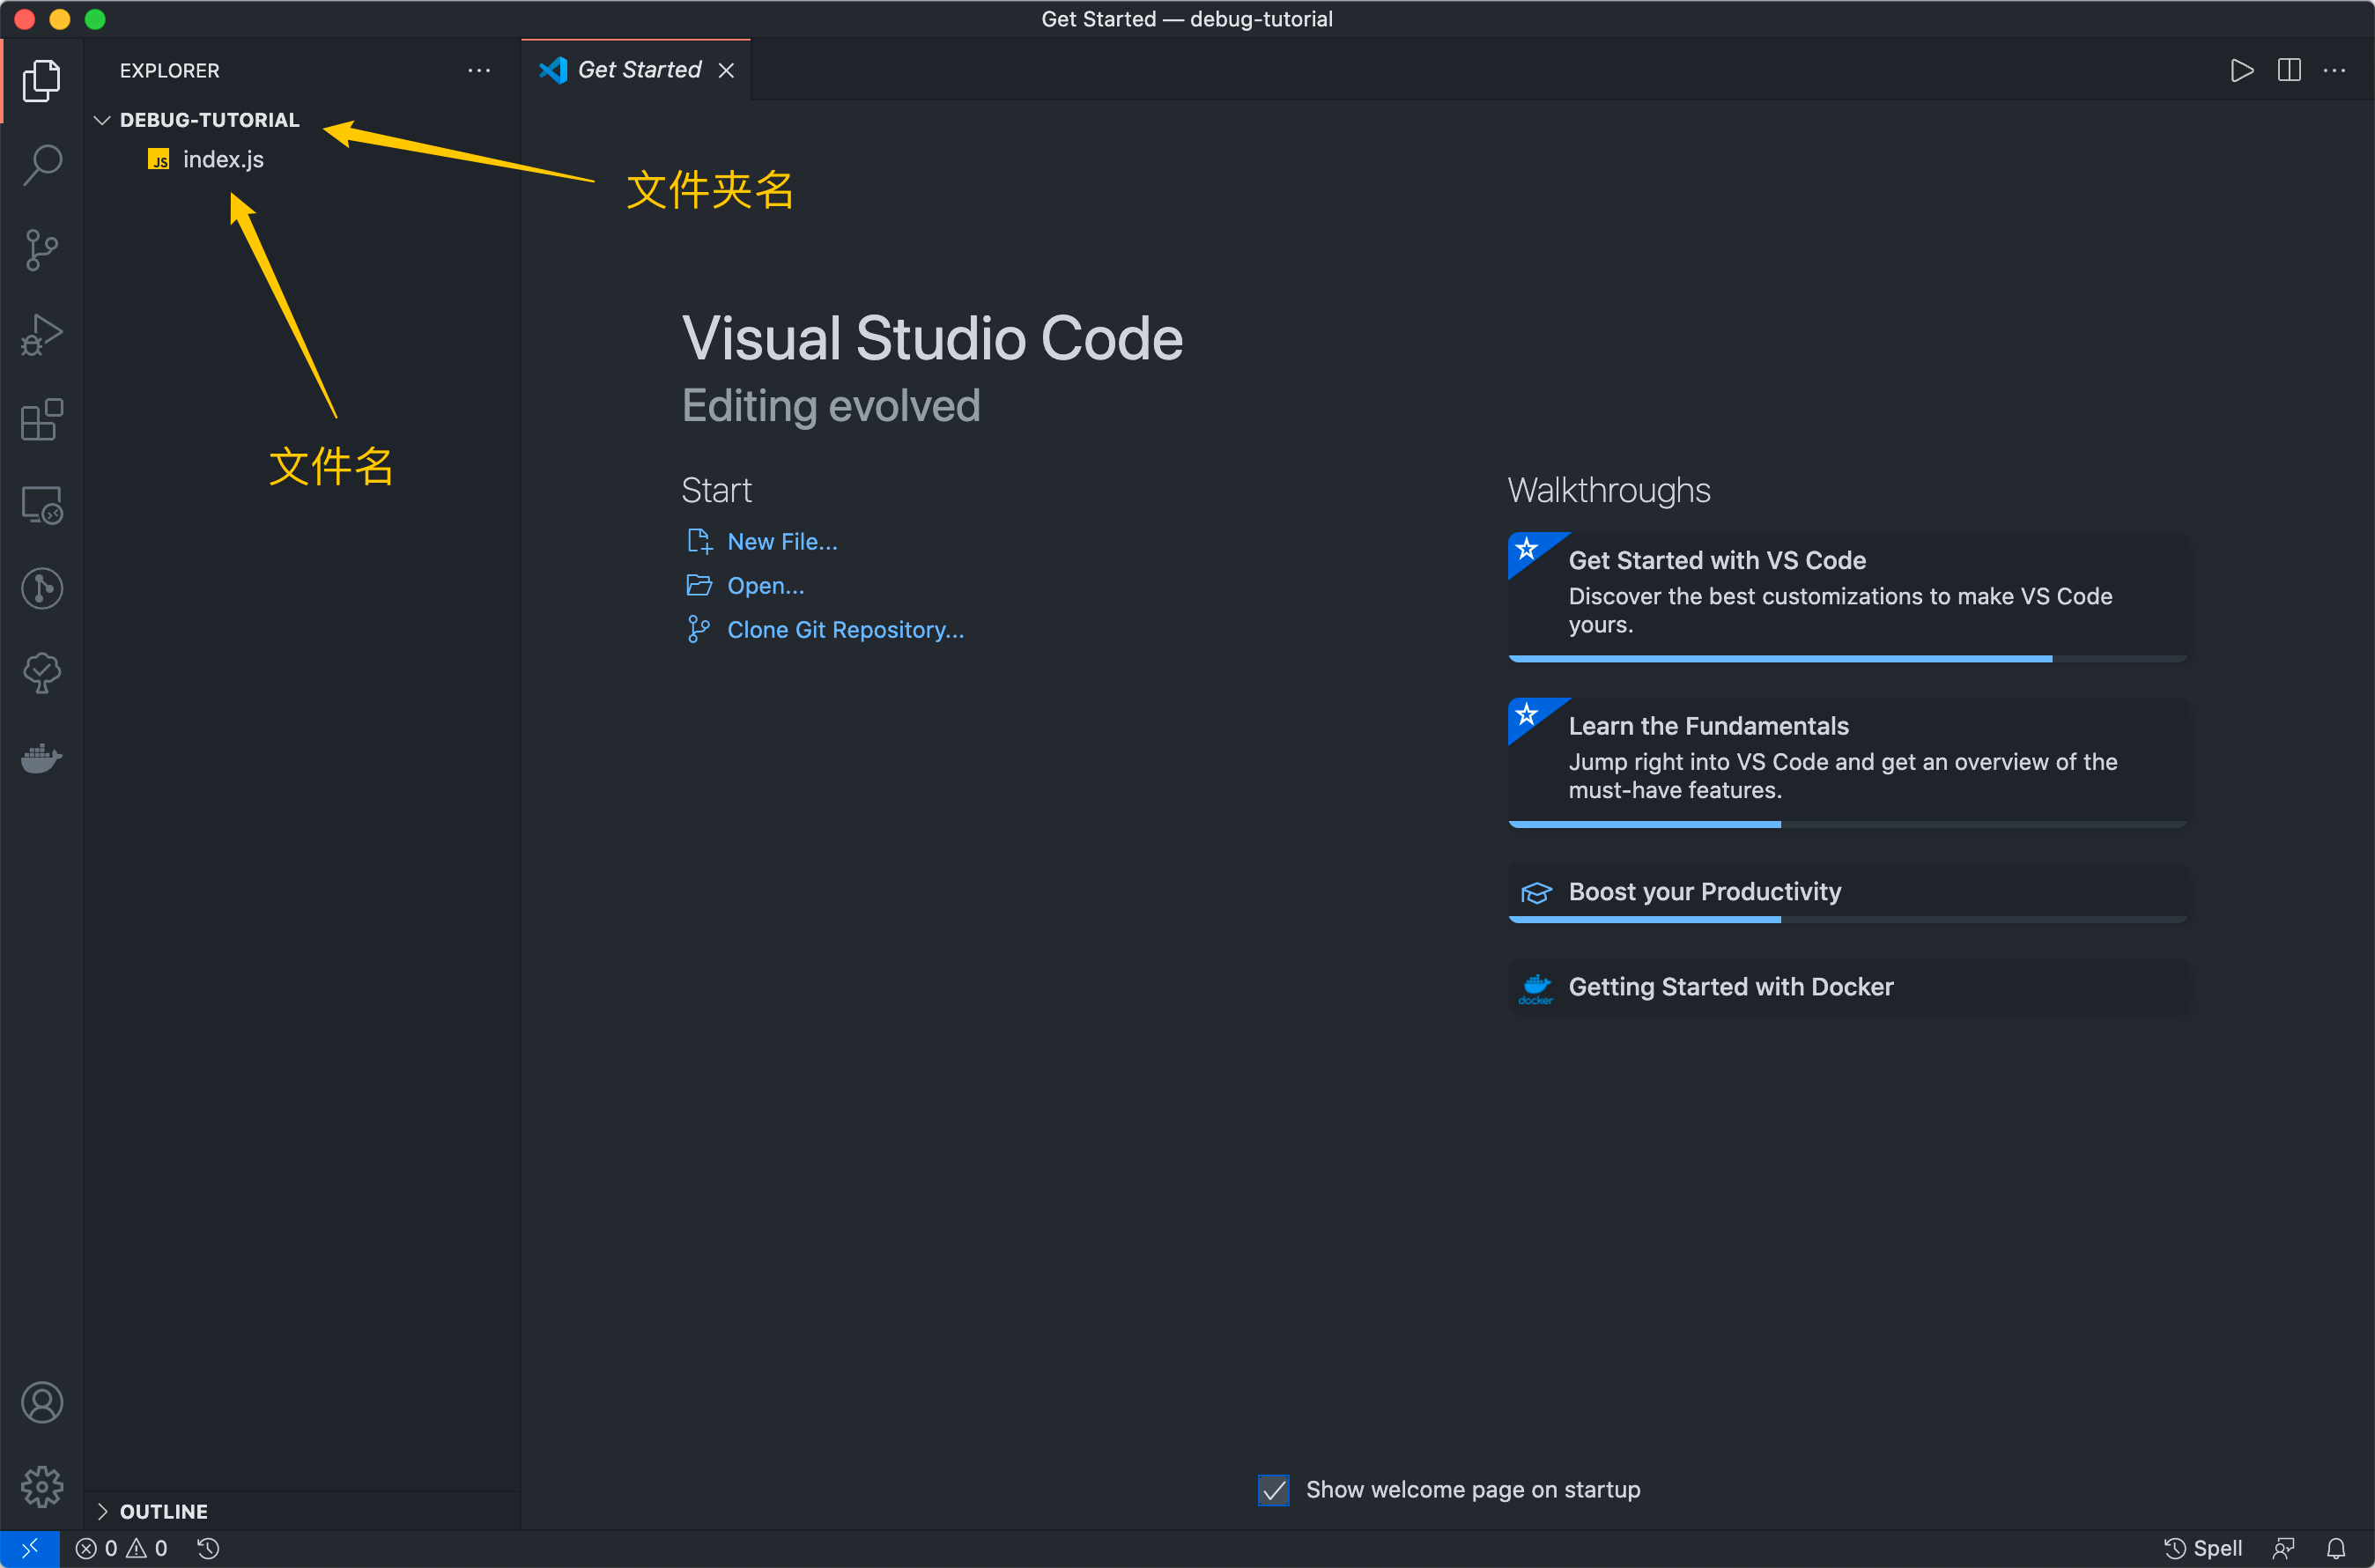The image size is (2375, 1568).
Task: Open the Extensions view
Action: (42, 419)
